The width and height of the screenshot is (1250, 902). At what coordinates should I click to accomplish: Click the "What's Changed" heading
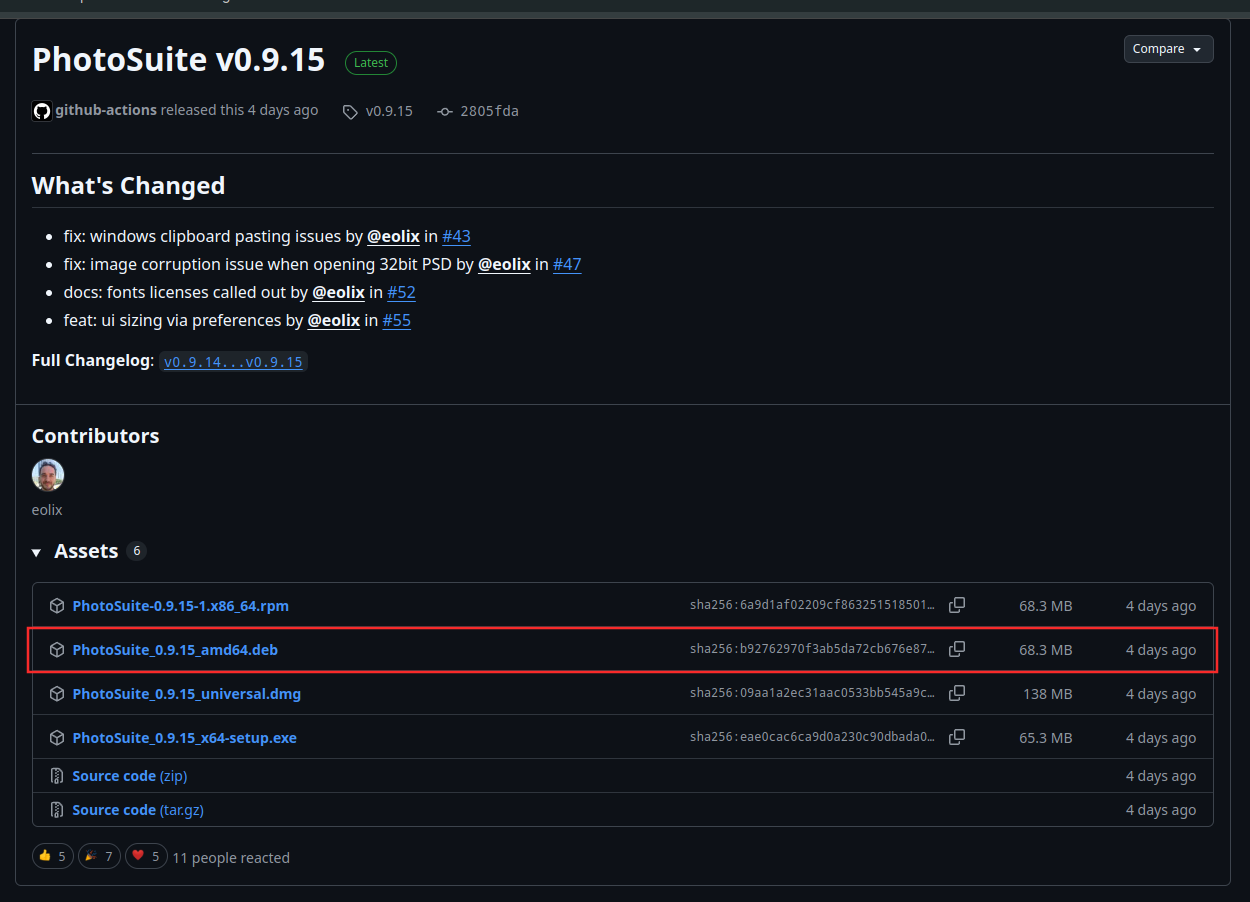[128, 186]
